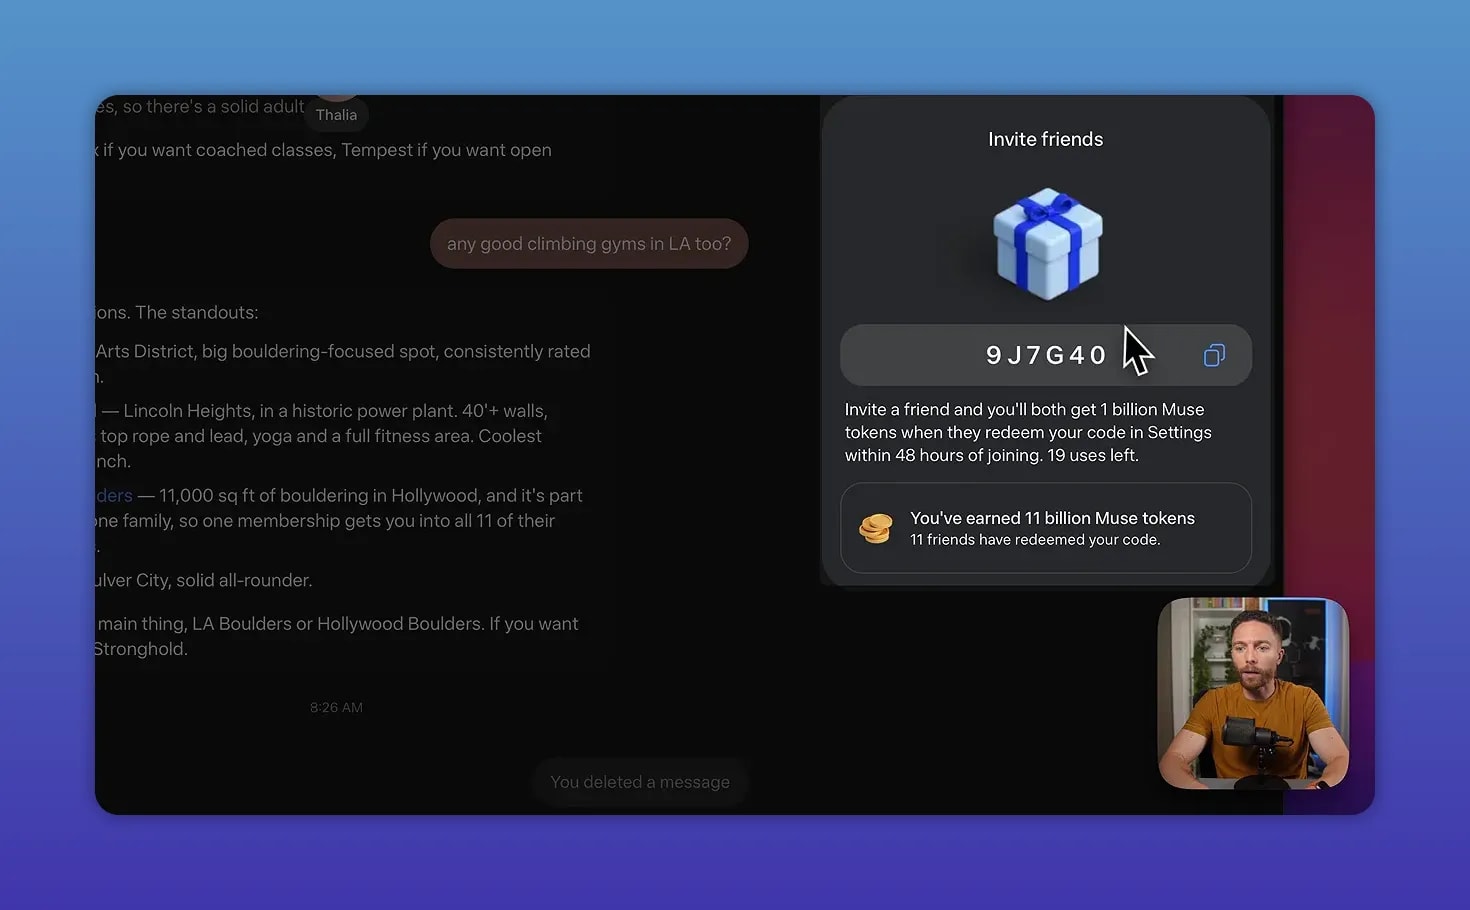This screenshot has height=910, width=1470.
Task: Click the "Lincoln Heights, in a historic power plant" line
Action: click(x=322, y=411)
